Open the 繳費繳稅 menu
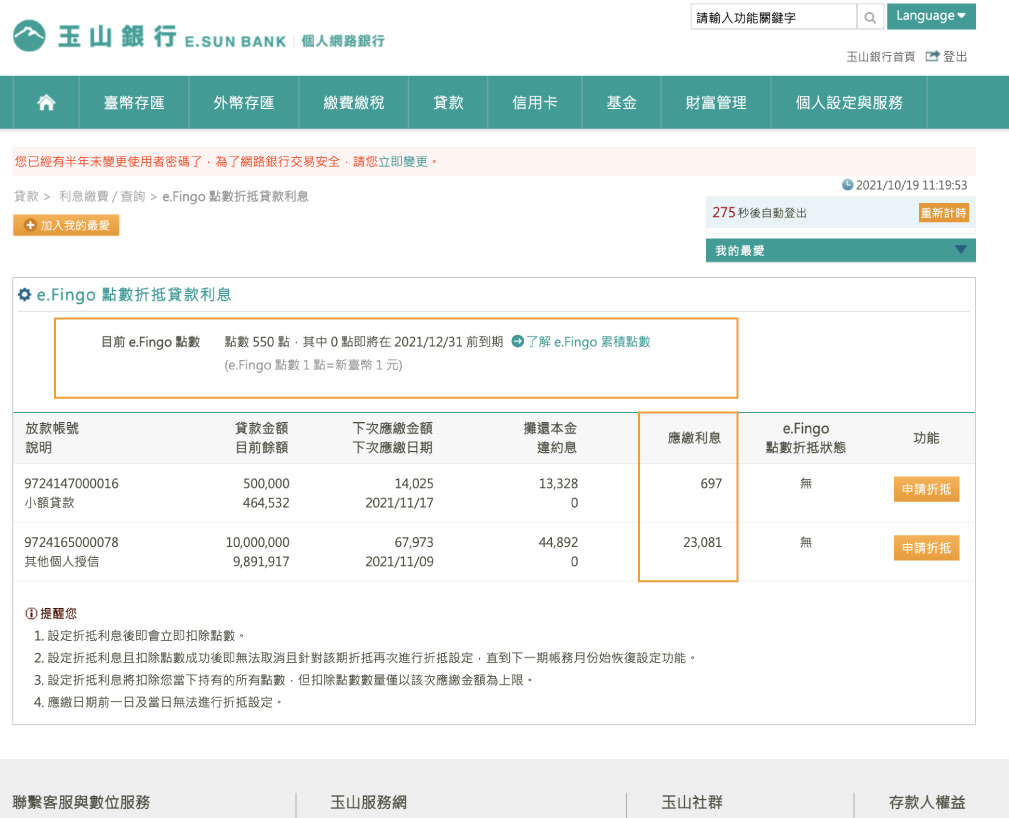Viewport: 1009px width, 818px height. pyautogui.click(x=354, y=102)
